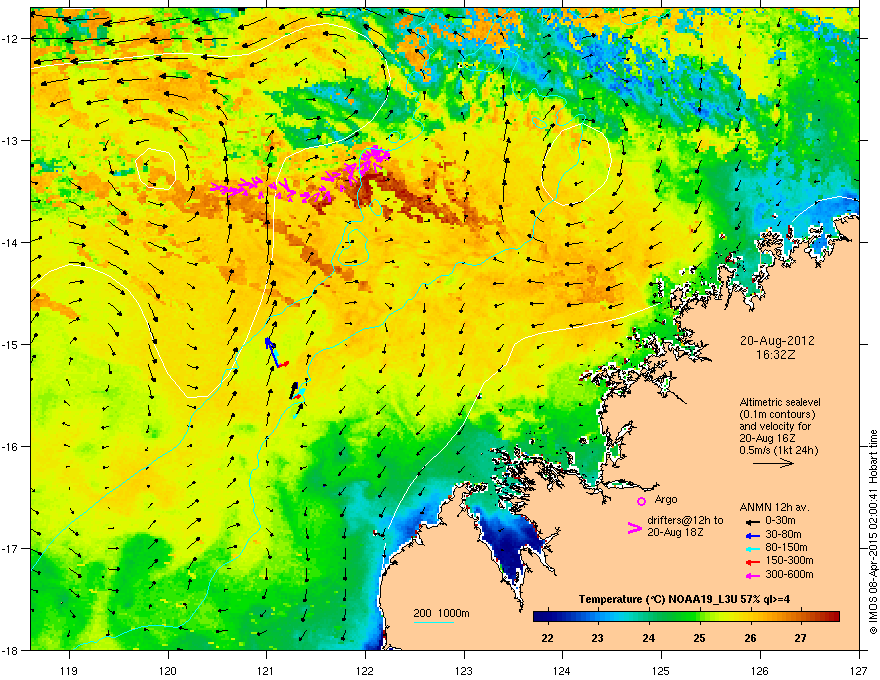Screen dimensions: 880x680
Task: Click the latitude axis label '-13'
Action: 10,140
